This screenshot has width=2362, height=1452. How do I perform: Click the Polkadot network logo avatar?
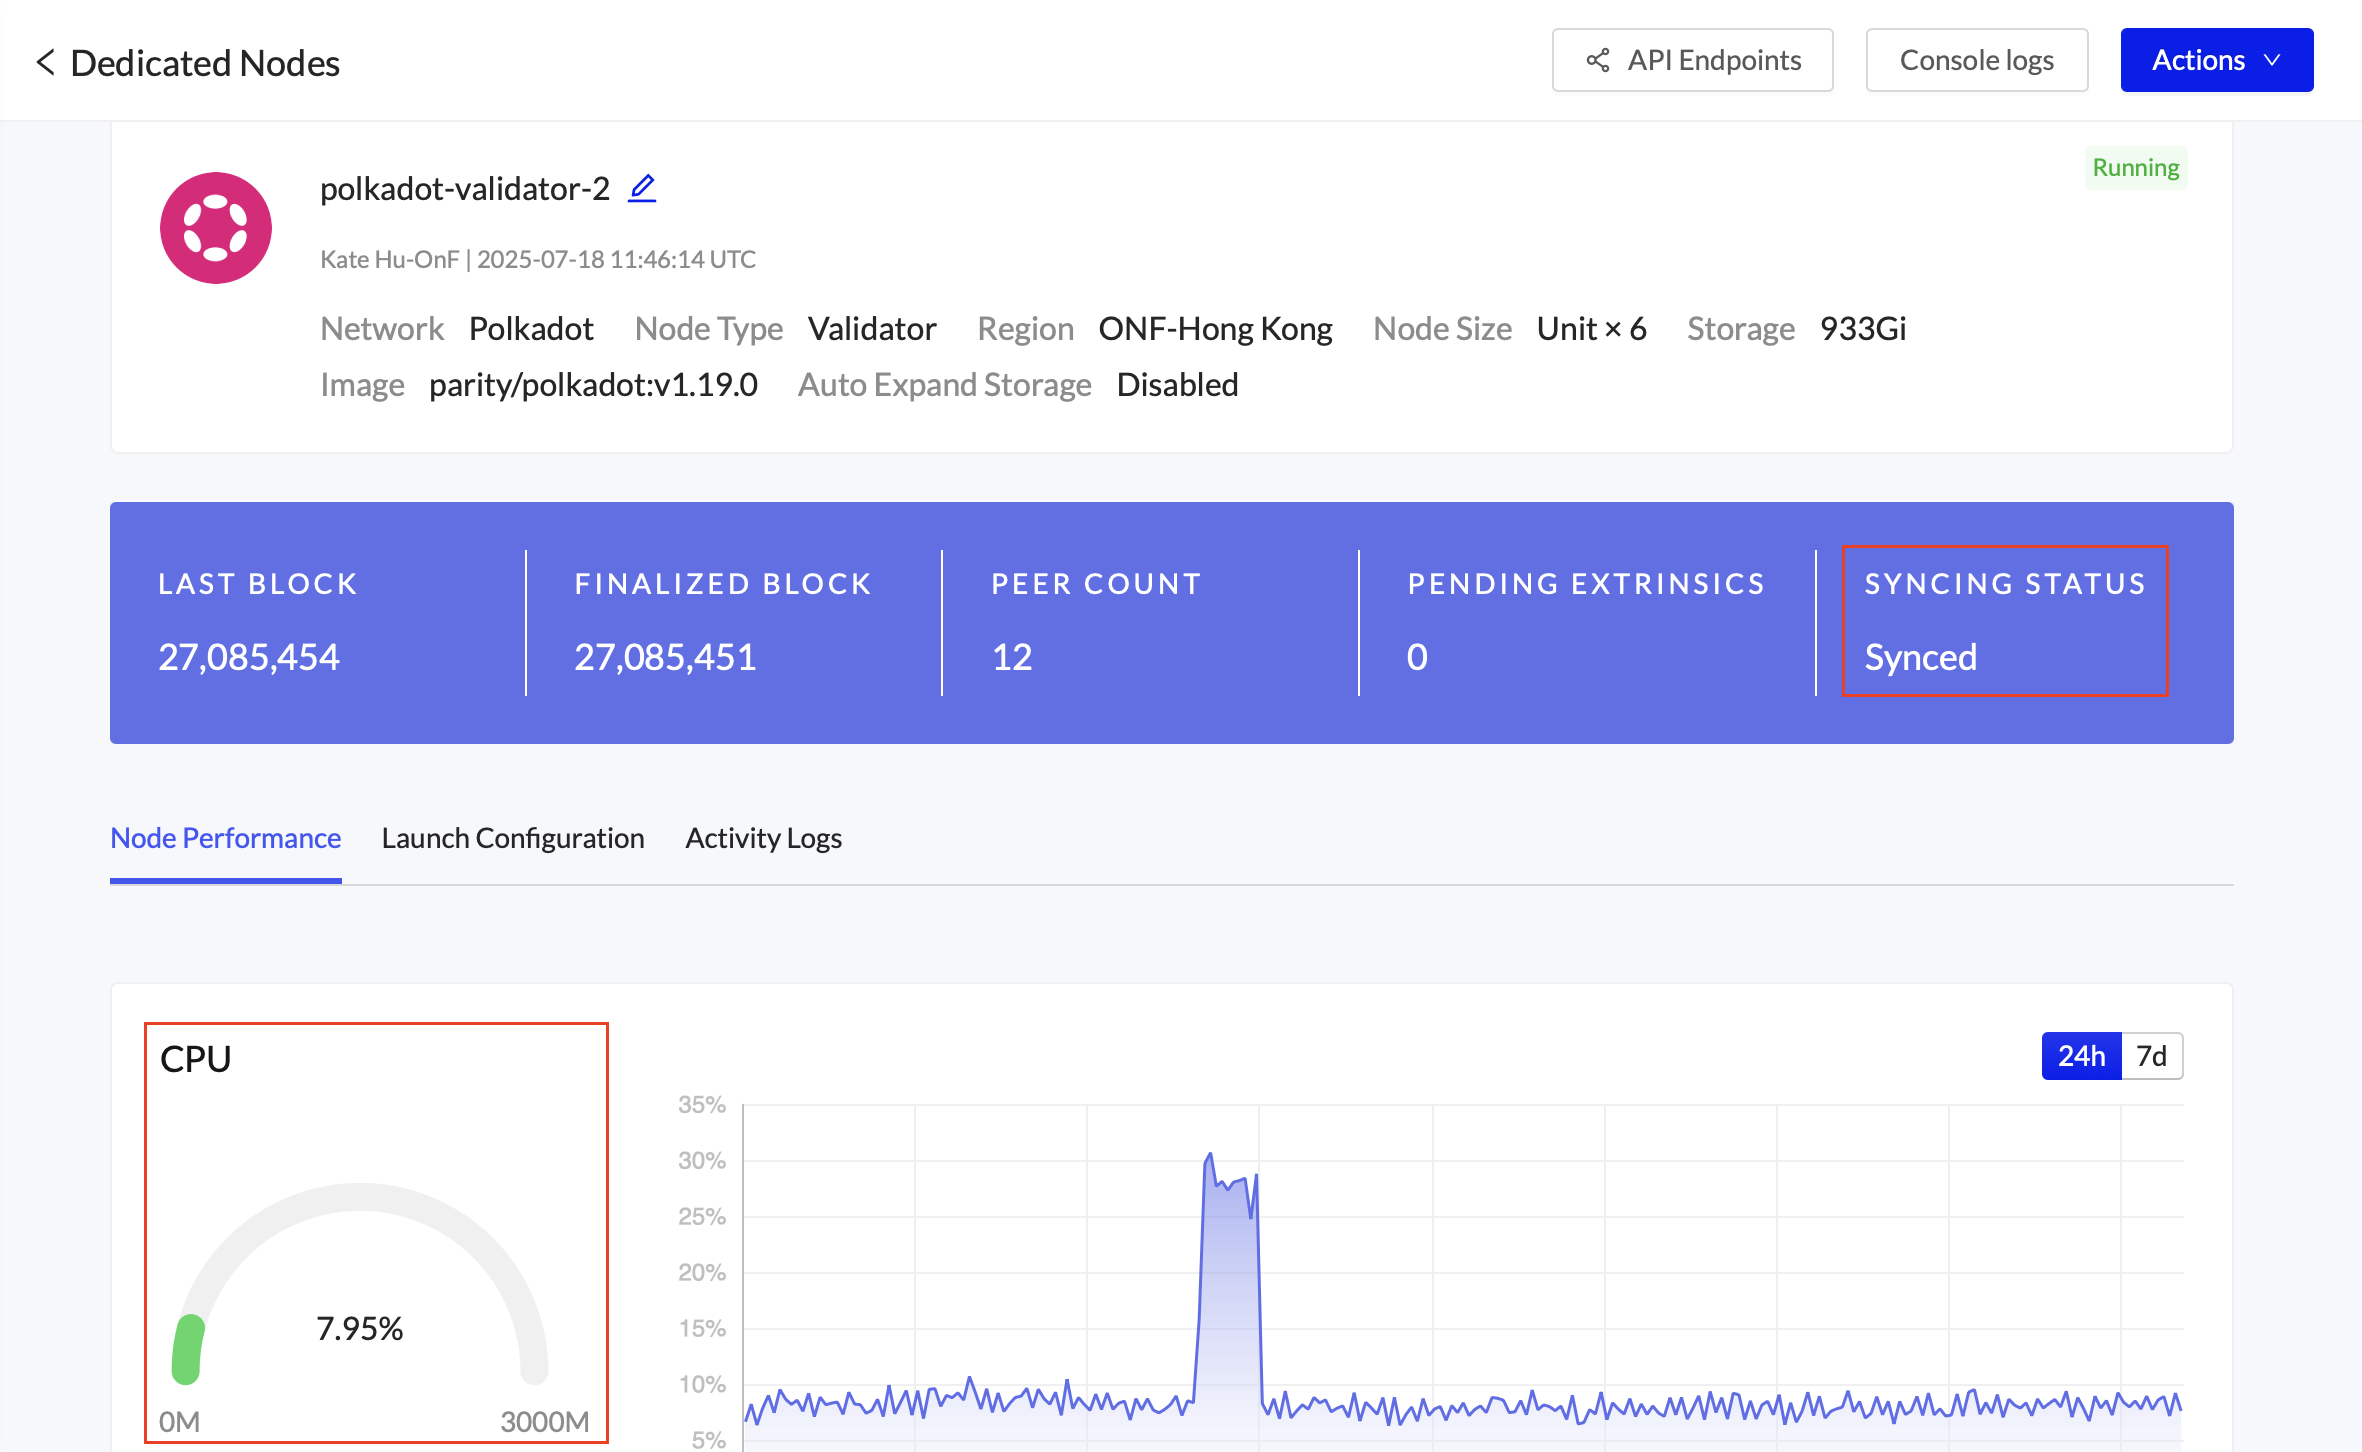click(x=215, y=228)
